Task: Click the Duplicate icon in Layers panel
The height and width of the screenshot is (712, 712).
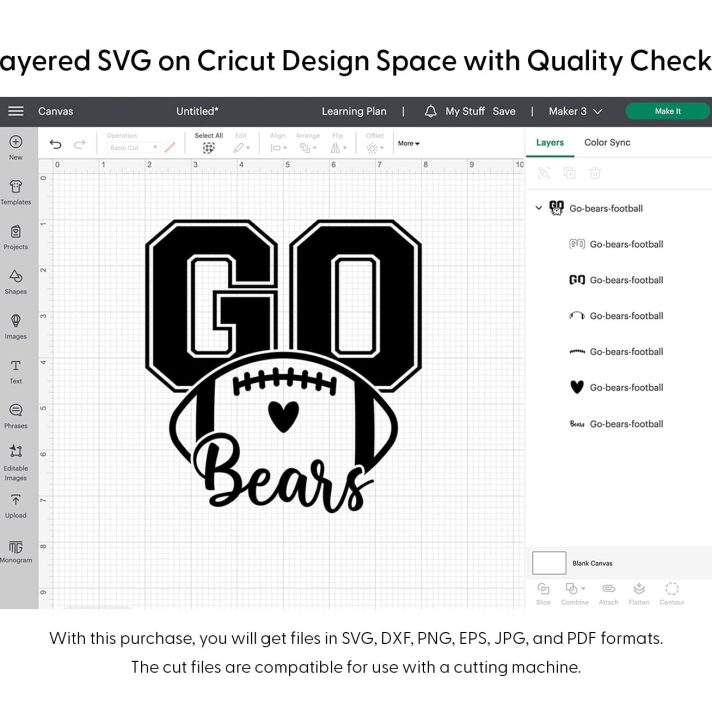Action: coord(569,173)
